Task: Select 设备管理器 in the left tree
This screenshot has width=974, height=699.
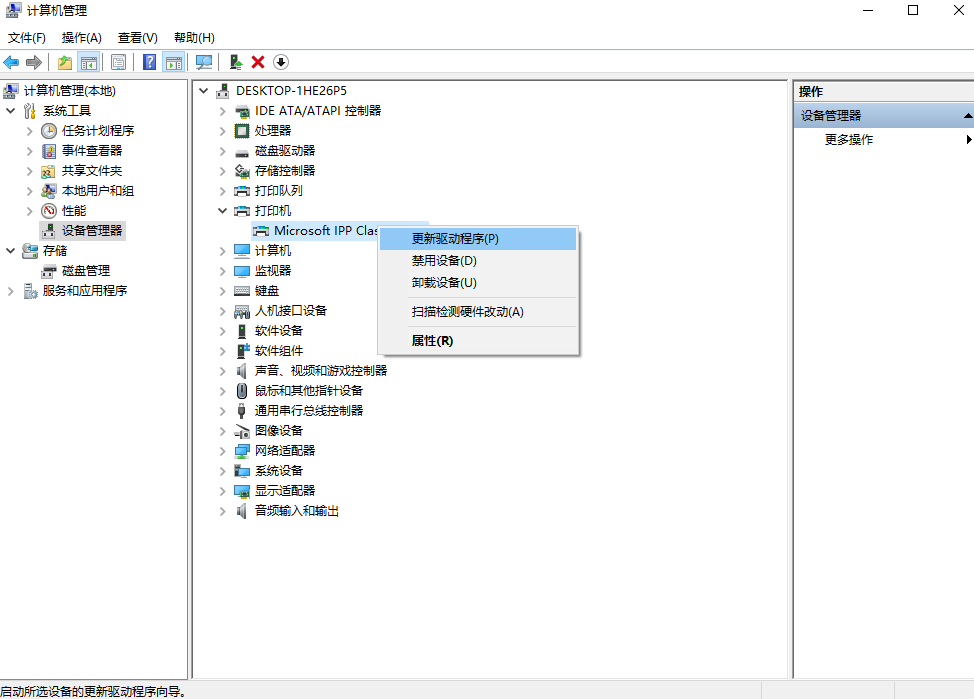Action: click(91, 231)
